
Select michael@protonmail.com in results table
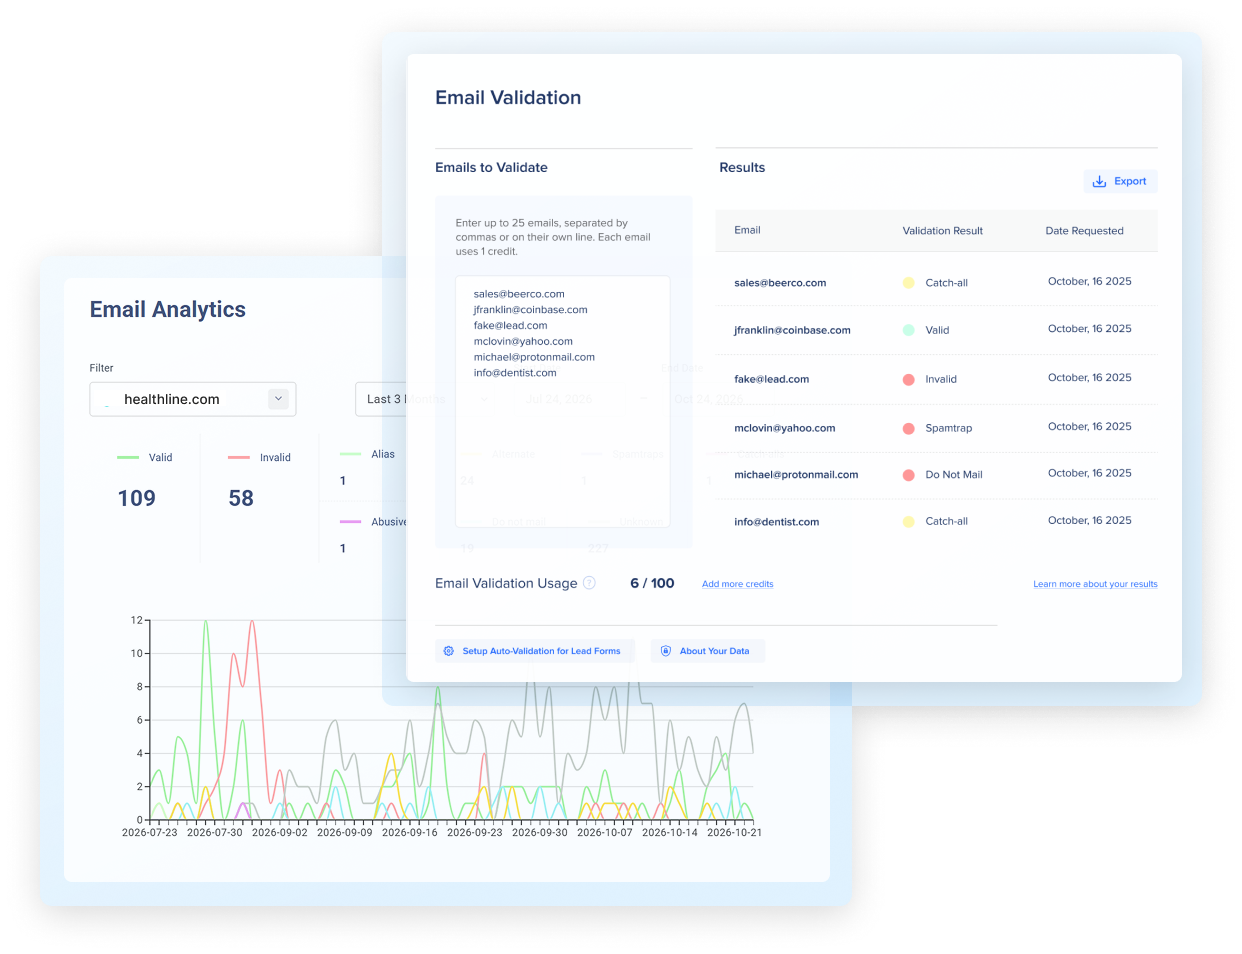796,475
